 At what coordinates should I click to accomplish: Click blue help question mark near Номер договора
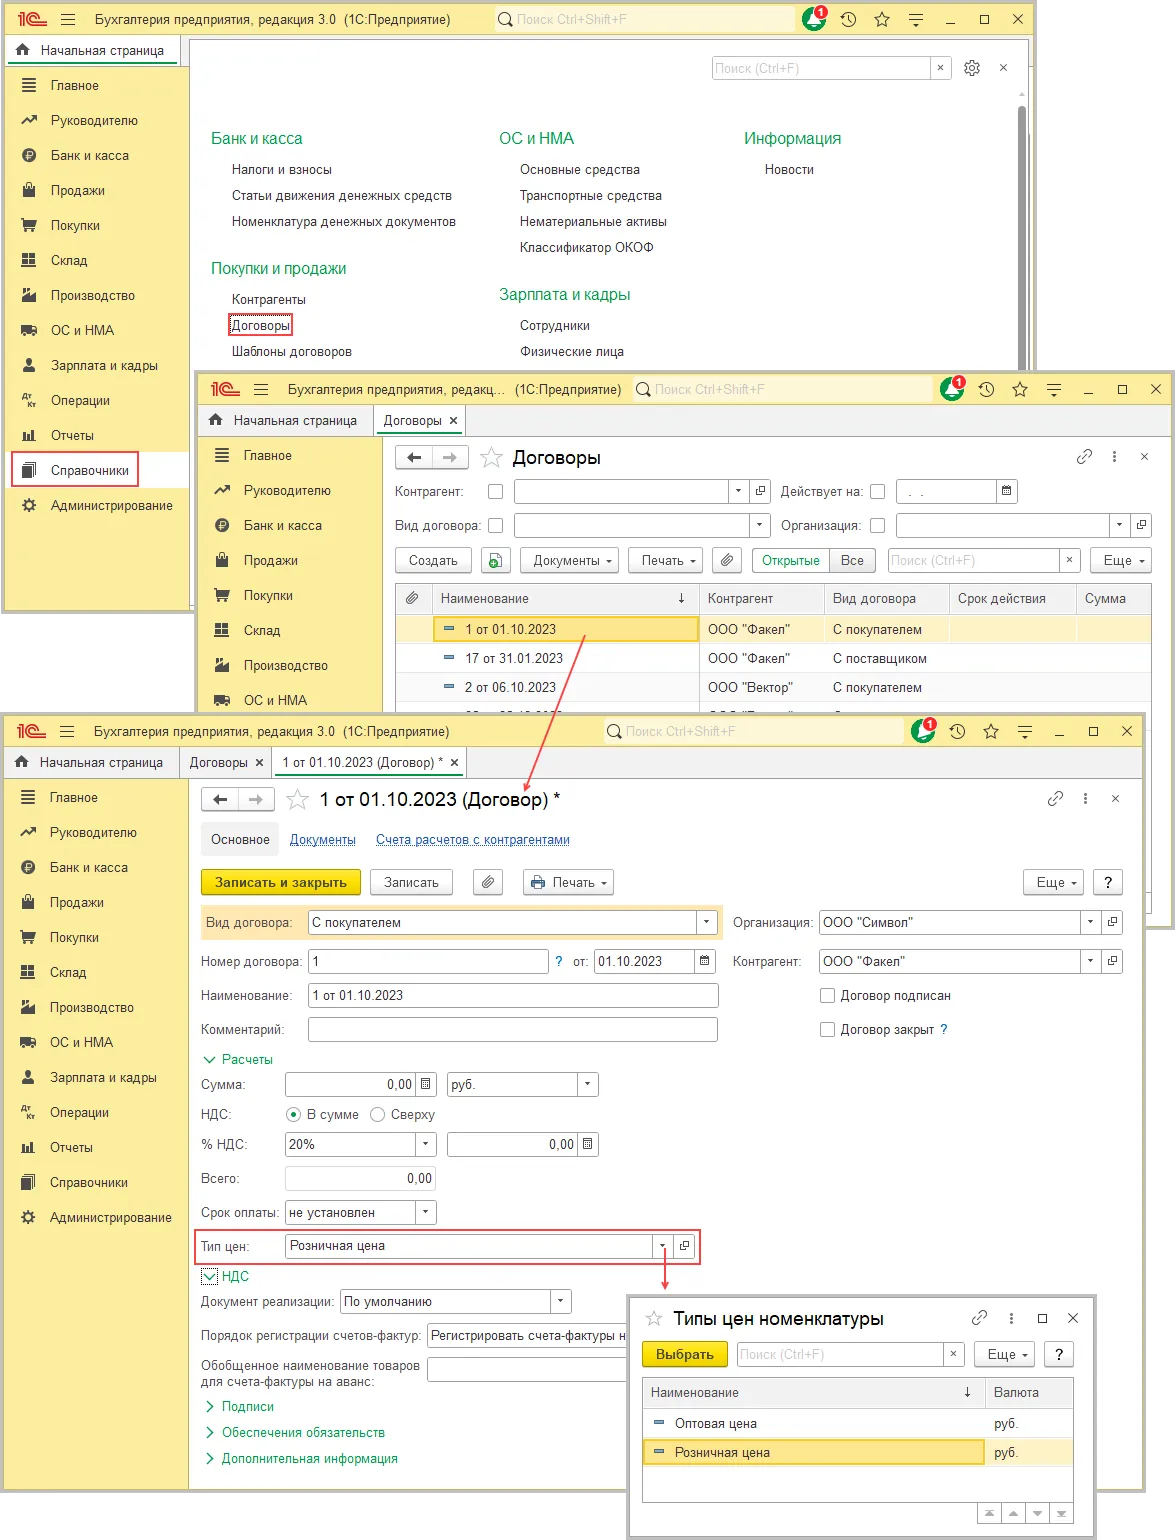click(x=558, y=961)
